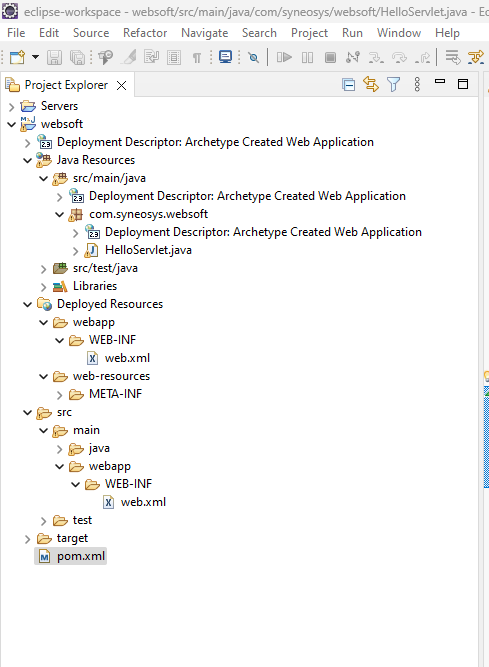Viewport: 489px width, 667px height.
Task: Select the web-resources folder
Action: 111,376
